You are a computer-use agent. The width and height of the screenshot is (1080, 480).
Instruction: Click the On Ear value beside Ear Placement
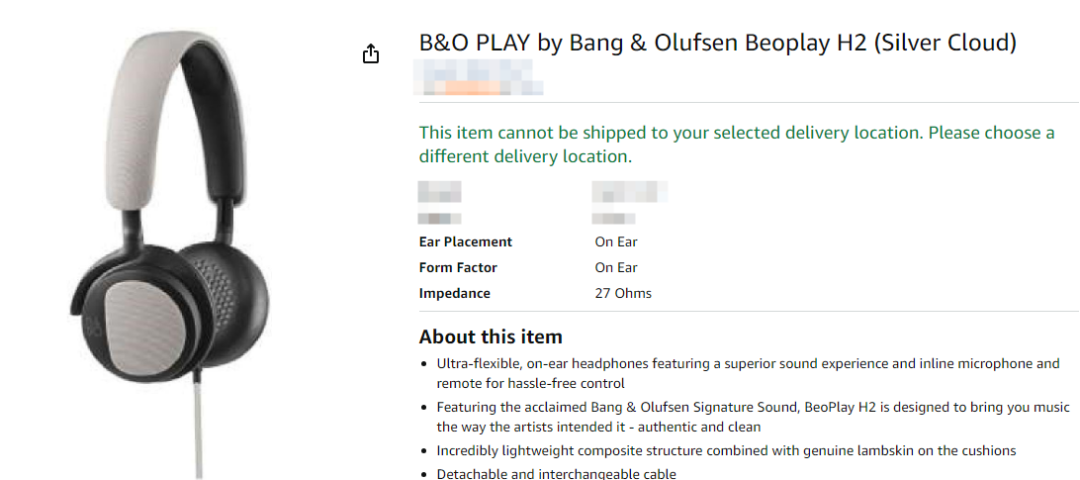[616, 242]
